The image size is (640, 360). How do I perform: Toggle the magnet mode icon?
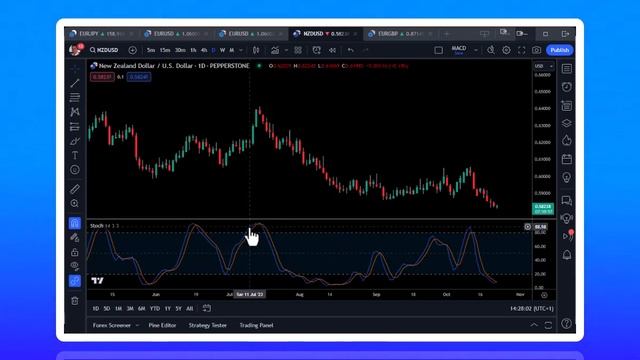pyautogui.click(x=75, y=223)
